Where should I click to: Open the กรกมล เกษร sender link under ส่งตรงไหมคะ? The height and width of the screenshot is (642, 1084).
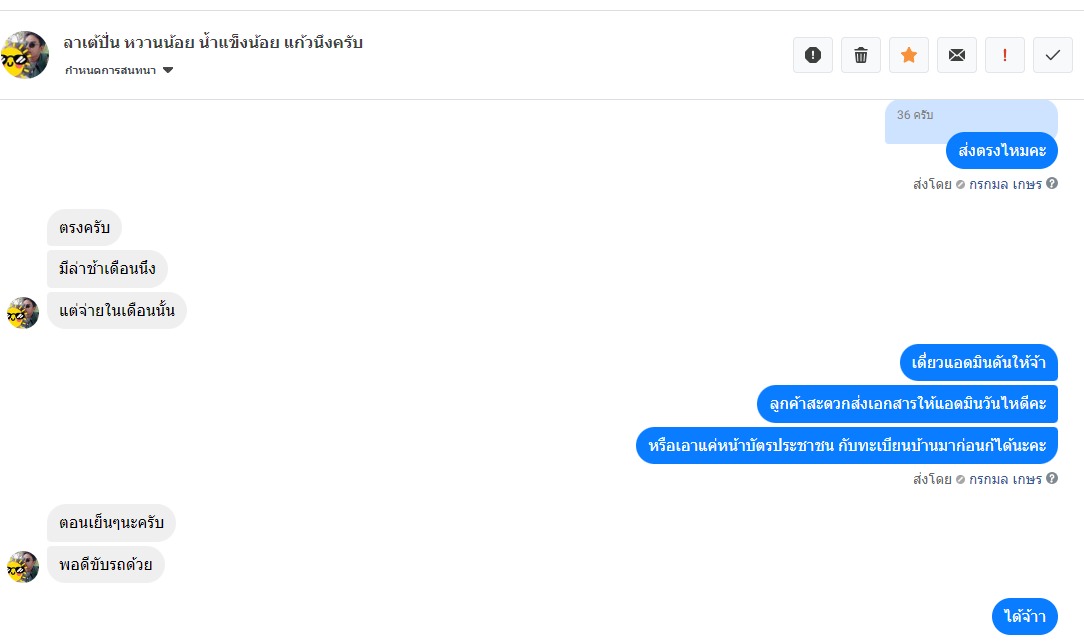tap(1004, 184)
